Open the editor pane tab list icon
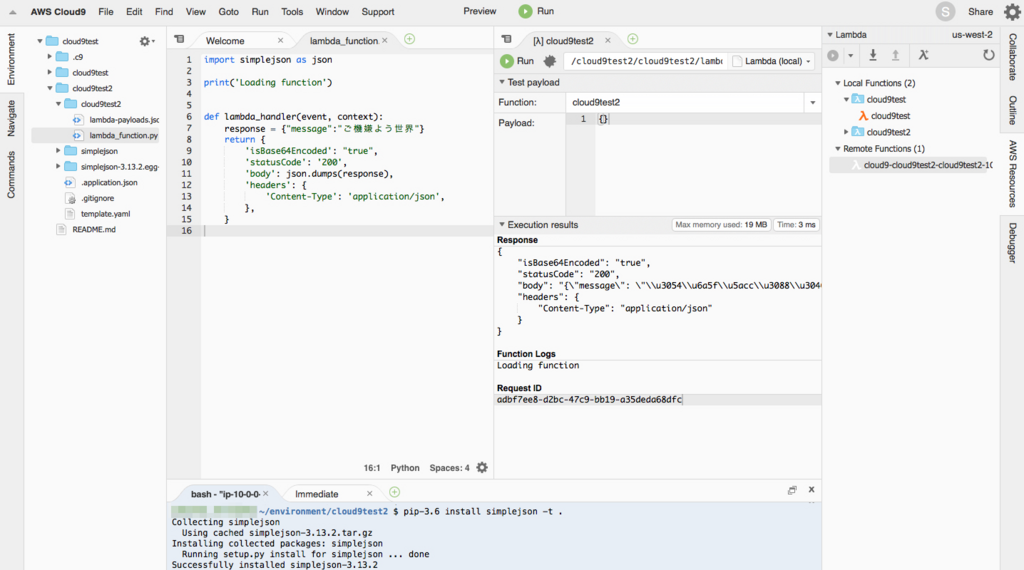This screenshot has height=570, width=1024. 179,39
